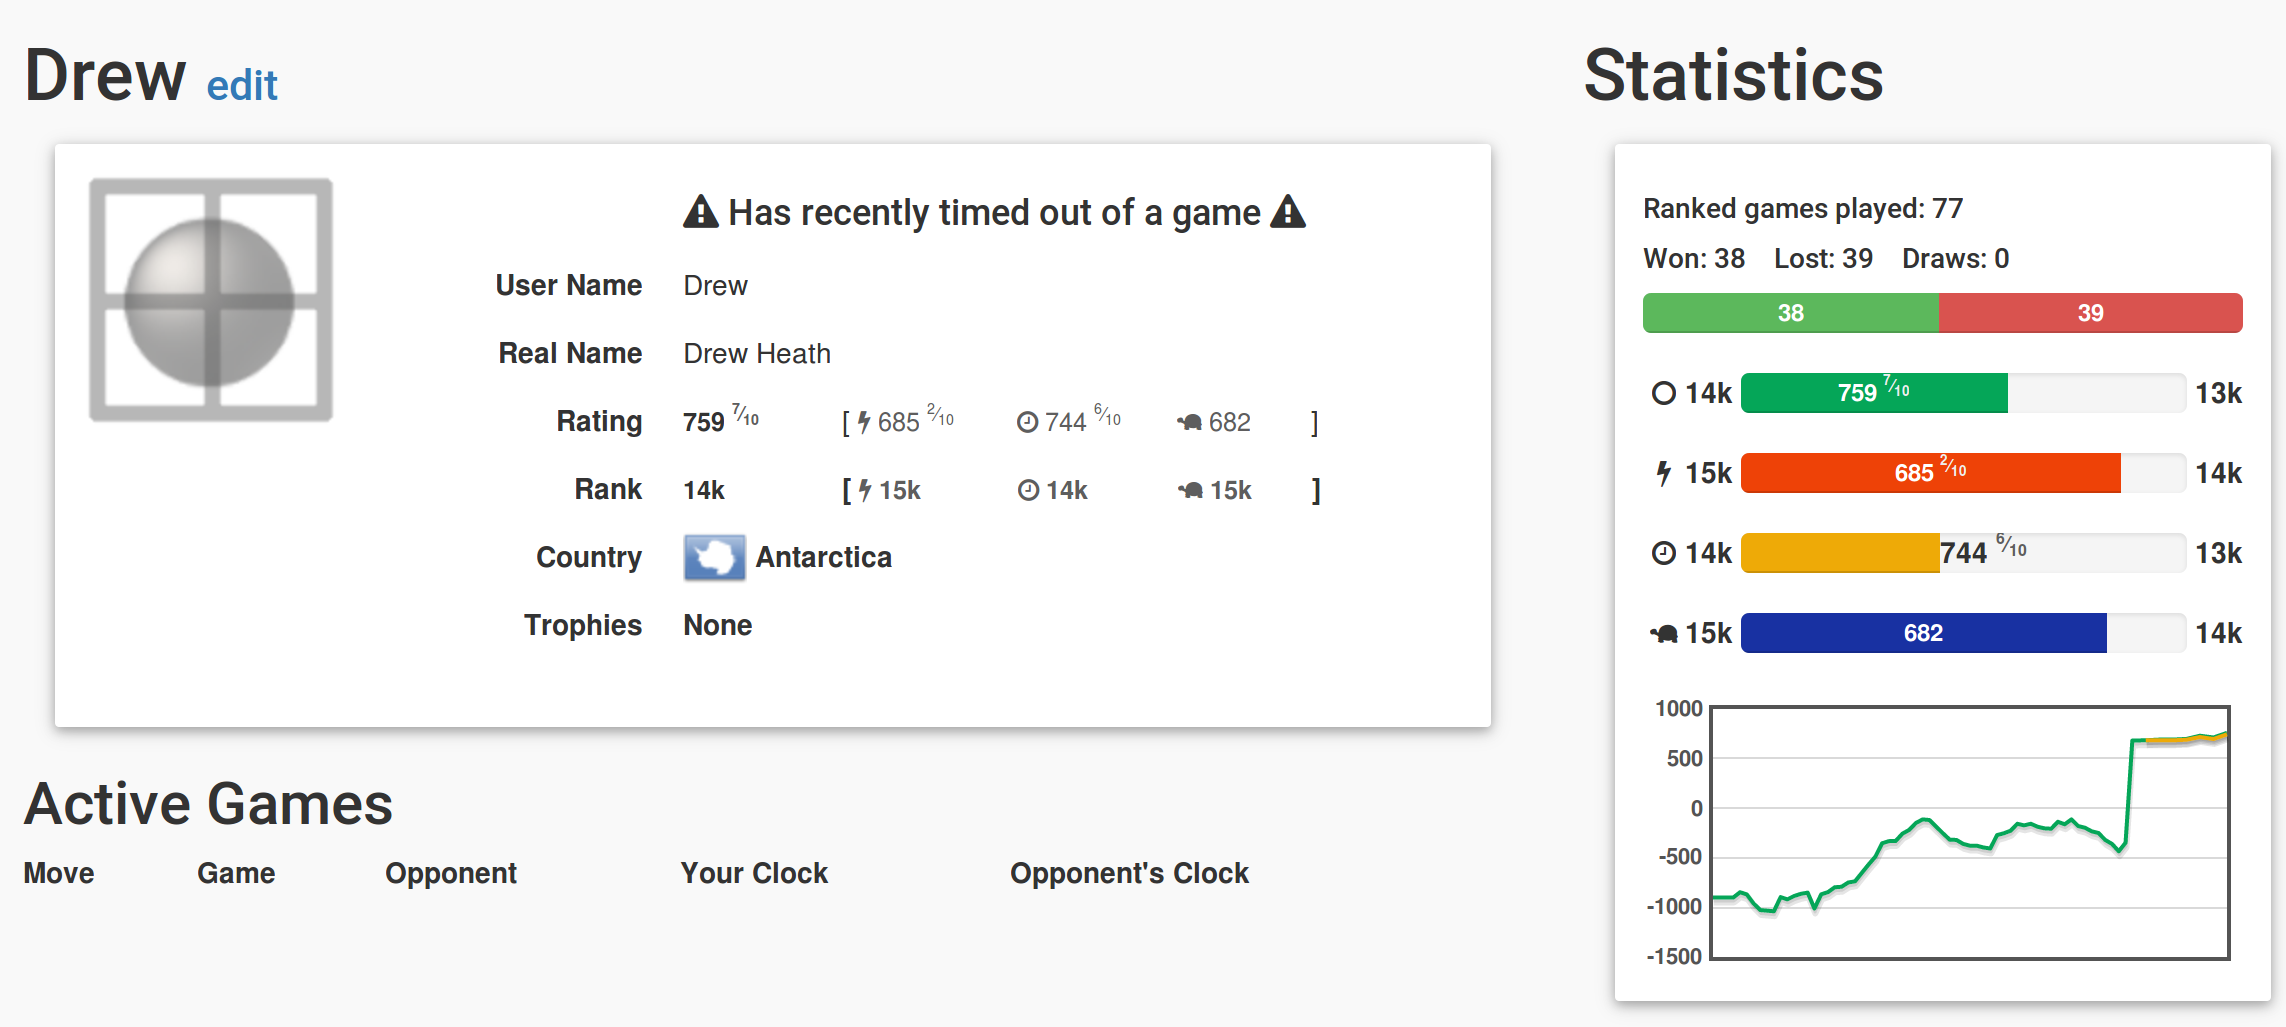Click the orange-red blitz 685 rating bar
2286x1027 pixels.
[1931, 473]
